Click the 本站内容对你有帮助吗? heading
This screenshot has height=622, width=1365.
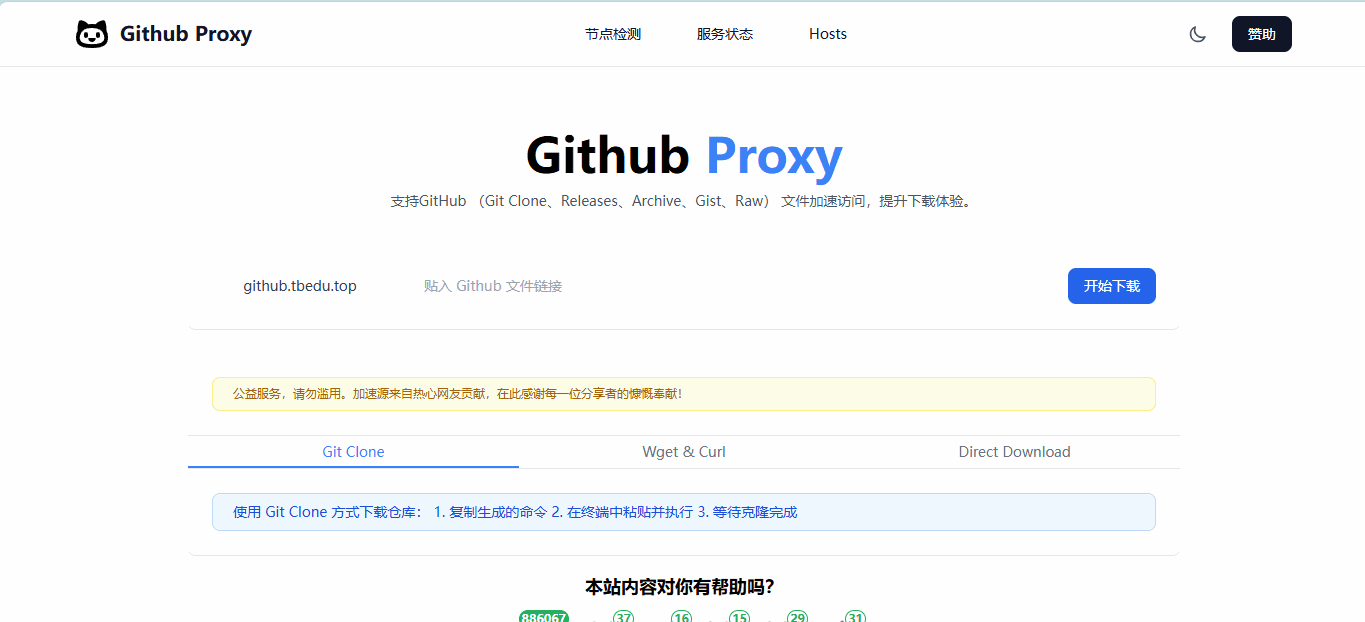(x=680, y=587)
